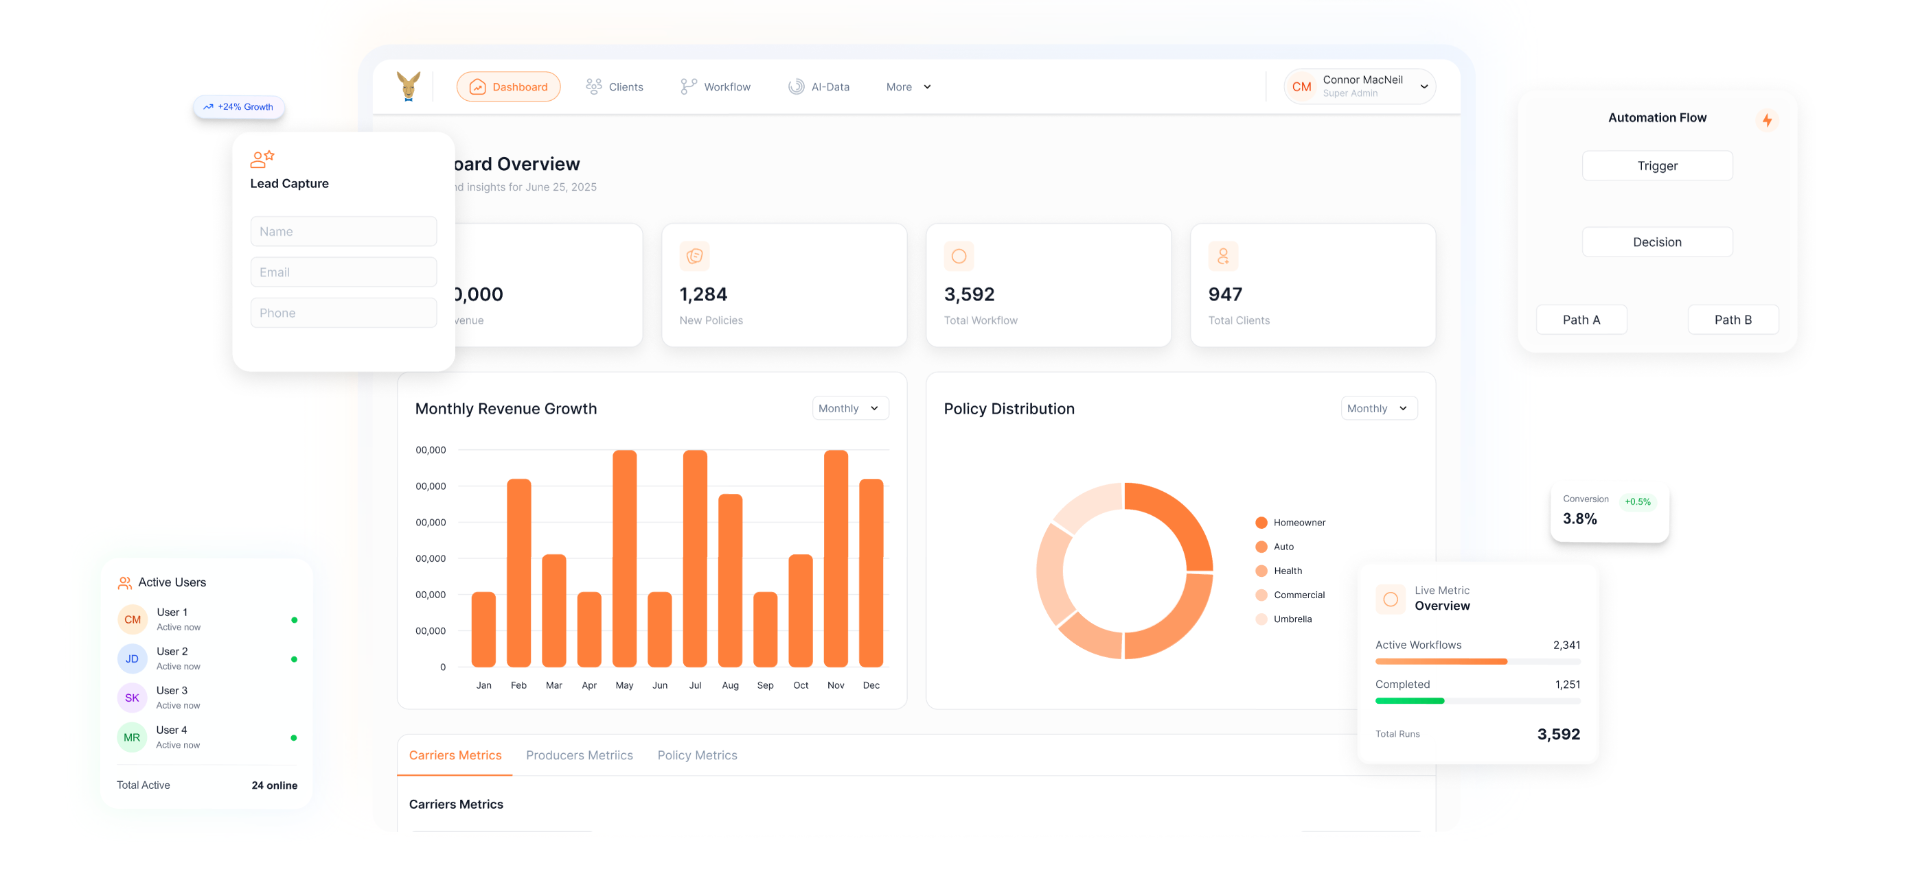The height and width of the screenshot is (878, 1920).
Task: Click the 3,592 Total Workflow value
Action: (x=969, y=294)
